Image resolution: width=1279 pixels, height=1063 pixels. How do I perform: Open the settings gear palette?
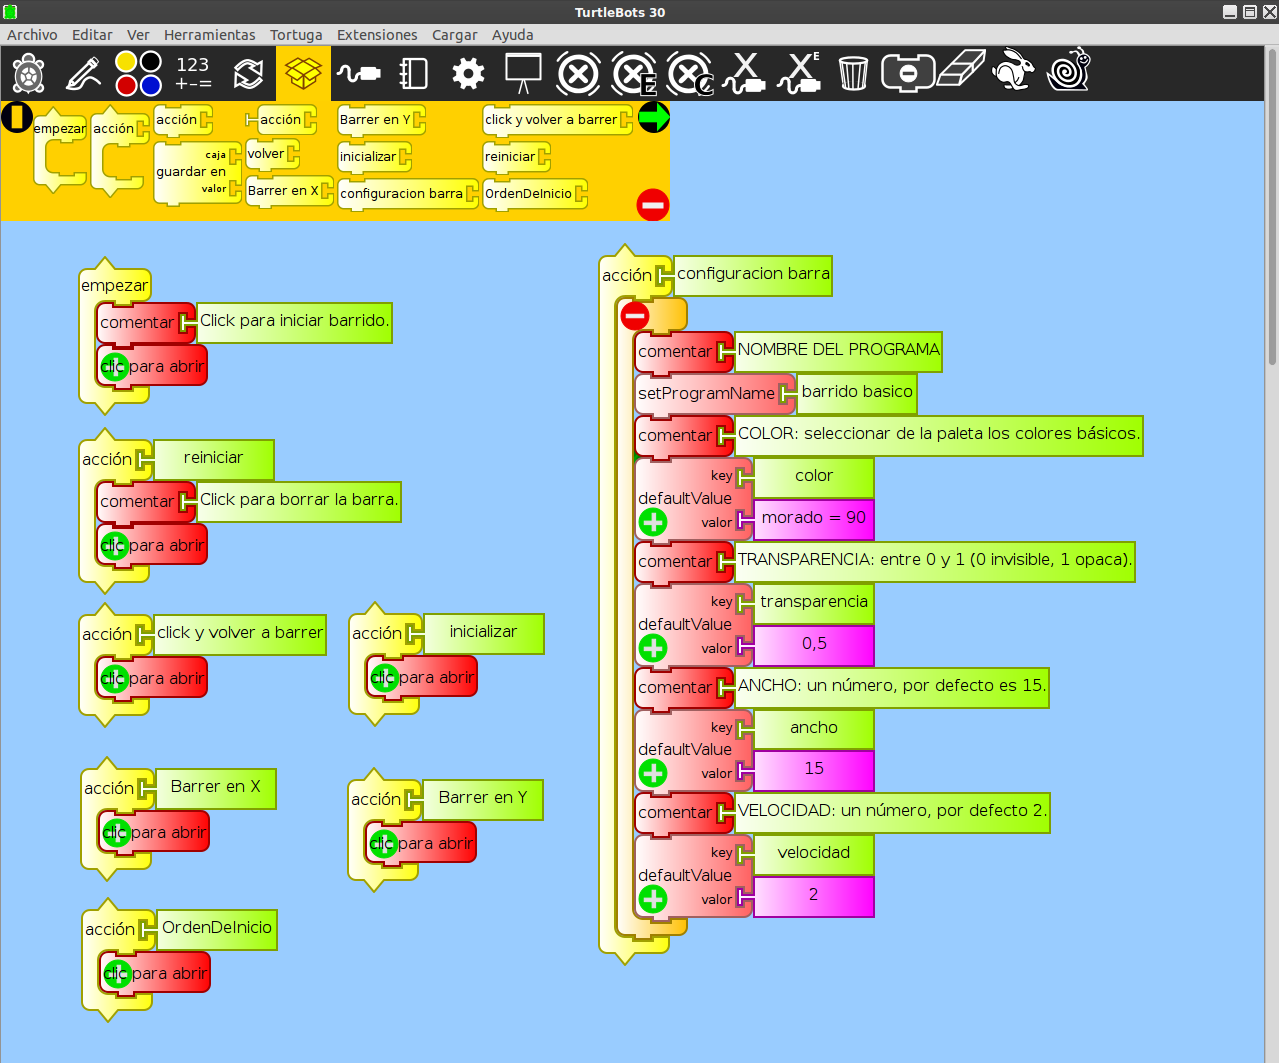pos(468,73)
